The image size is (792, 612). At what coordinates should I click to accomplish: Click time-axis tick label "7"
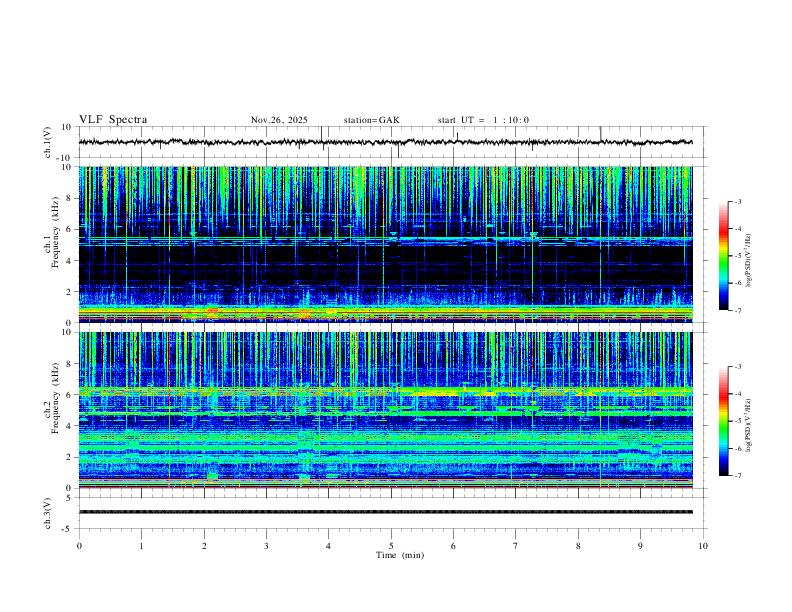[x=516, y=546]
